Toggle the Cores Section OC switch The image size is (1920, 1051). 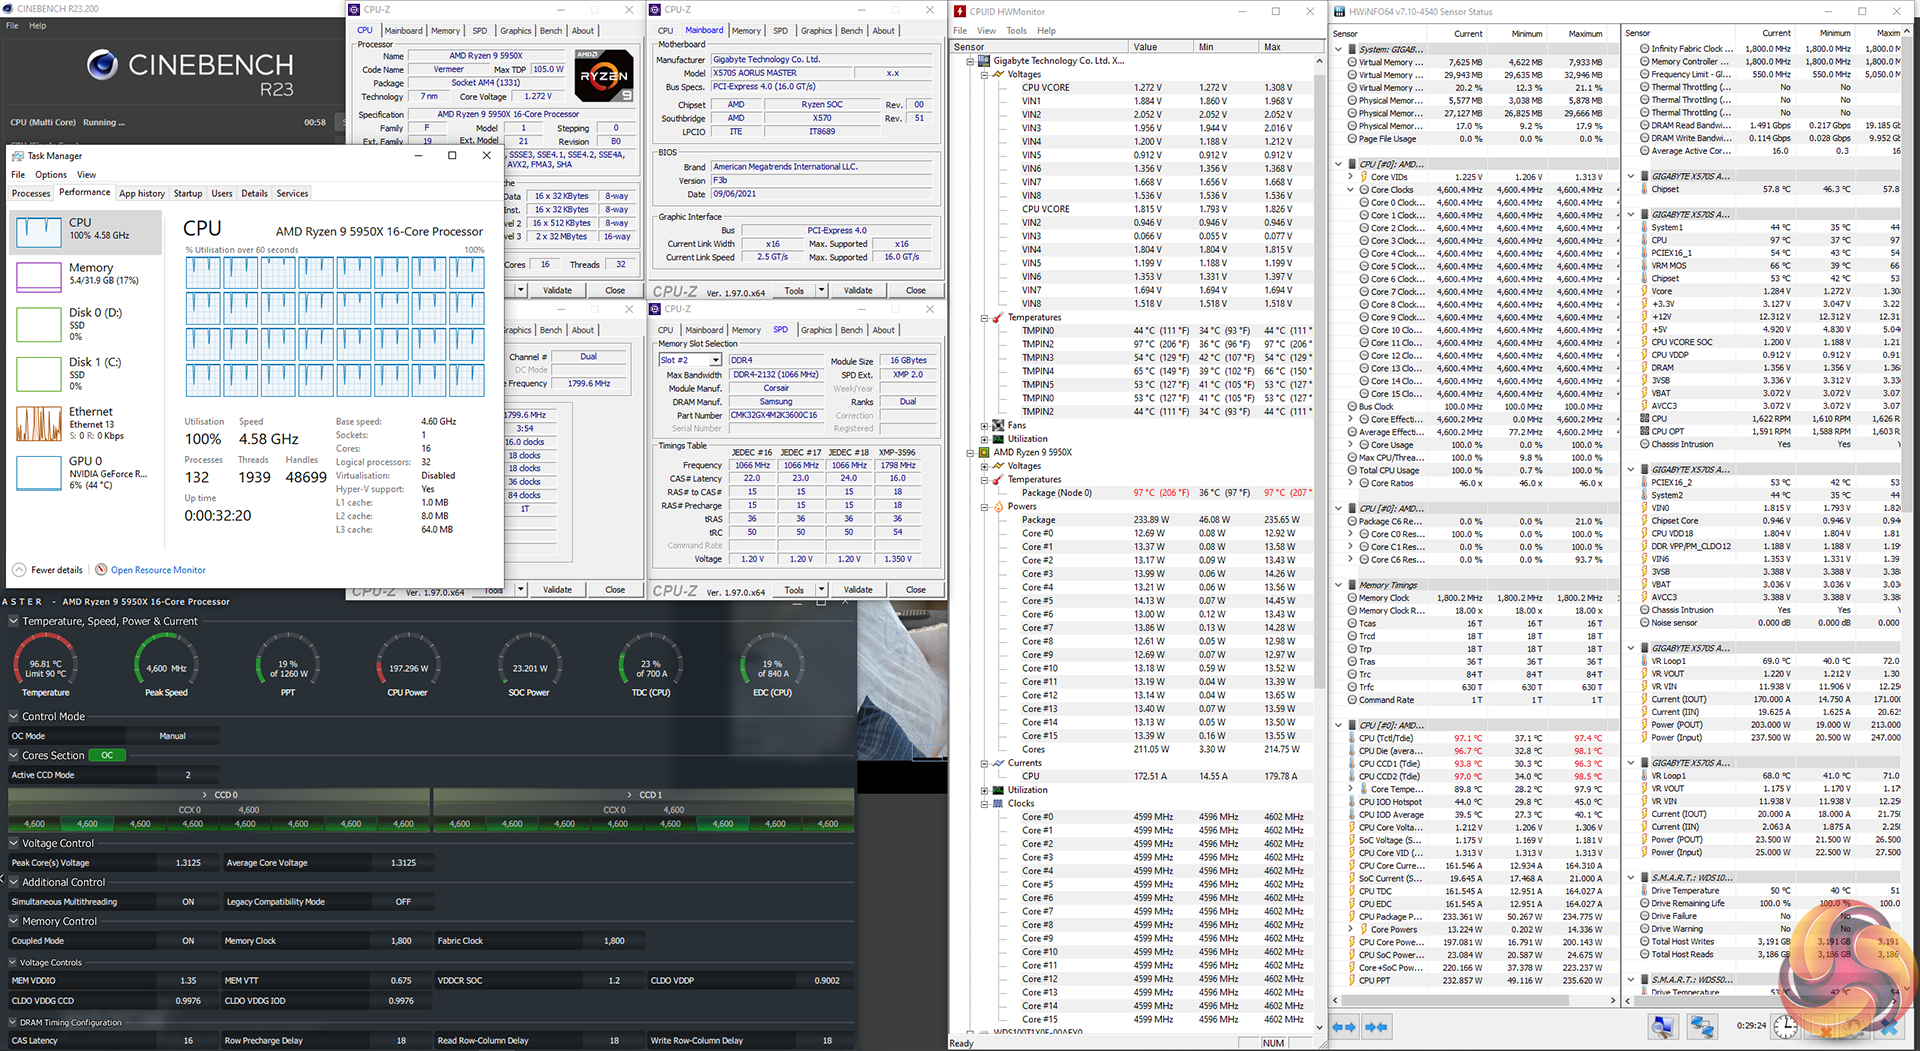pyautogui.click(x=107, y=756)
